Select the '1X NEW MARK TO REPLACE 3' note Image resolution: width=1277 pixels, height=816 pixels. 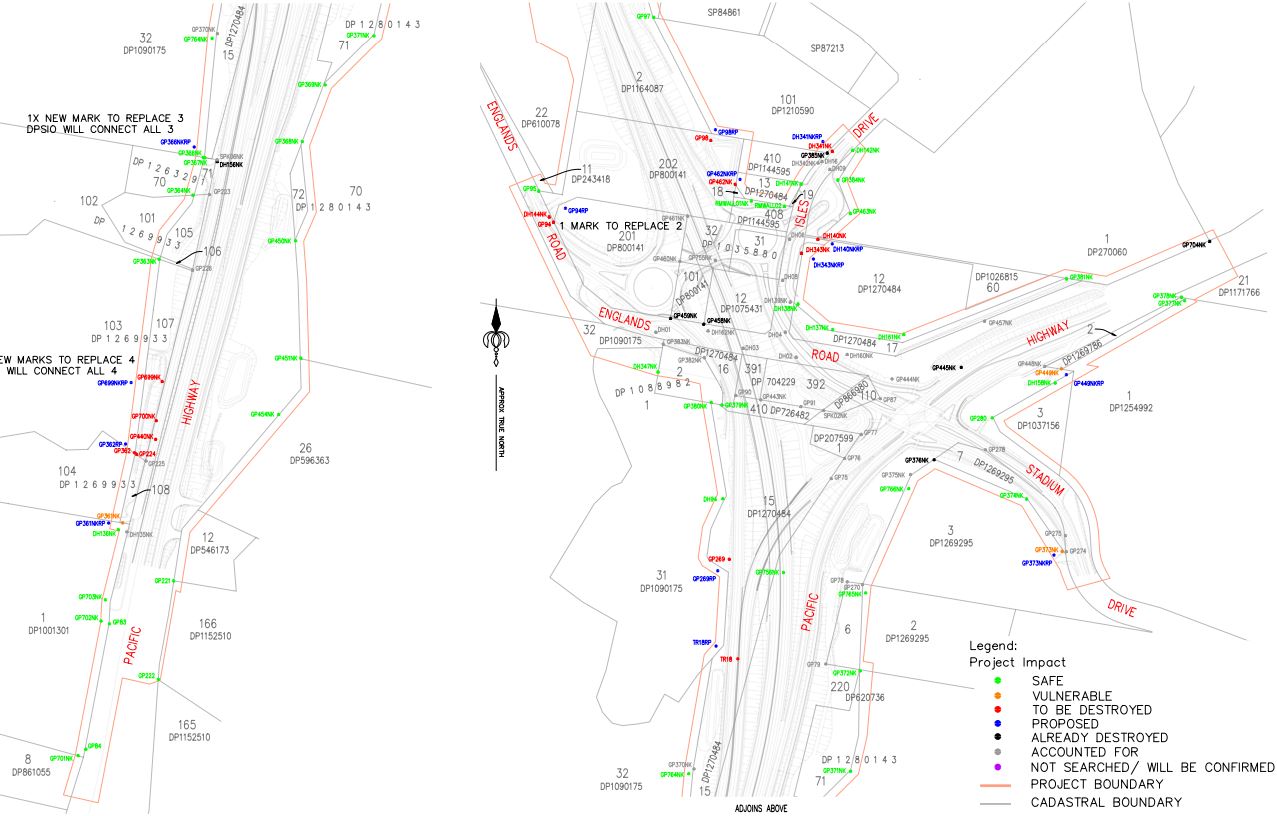click(x=105, y=118)
